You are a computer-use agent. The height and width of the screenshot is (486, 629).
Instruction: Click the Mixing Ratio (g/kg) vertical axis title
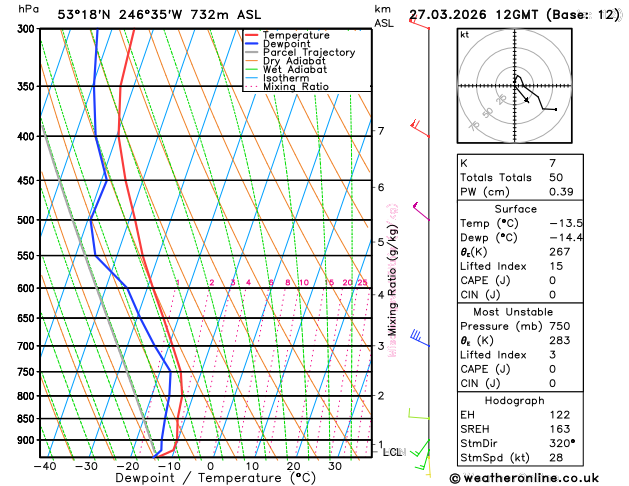392,281
